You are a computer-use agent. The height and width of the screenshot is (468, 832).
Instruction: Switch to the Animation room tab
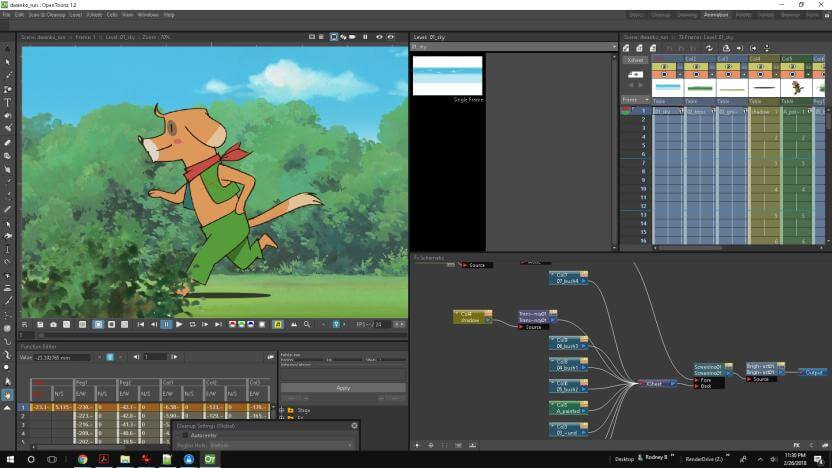(x=715, y=15)
